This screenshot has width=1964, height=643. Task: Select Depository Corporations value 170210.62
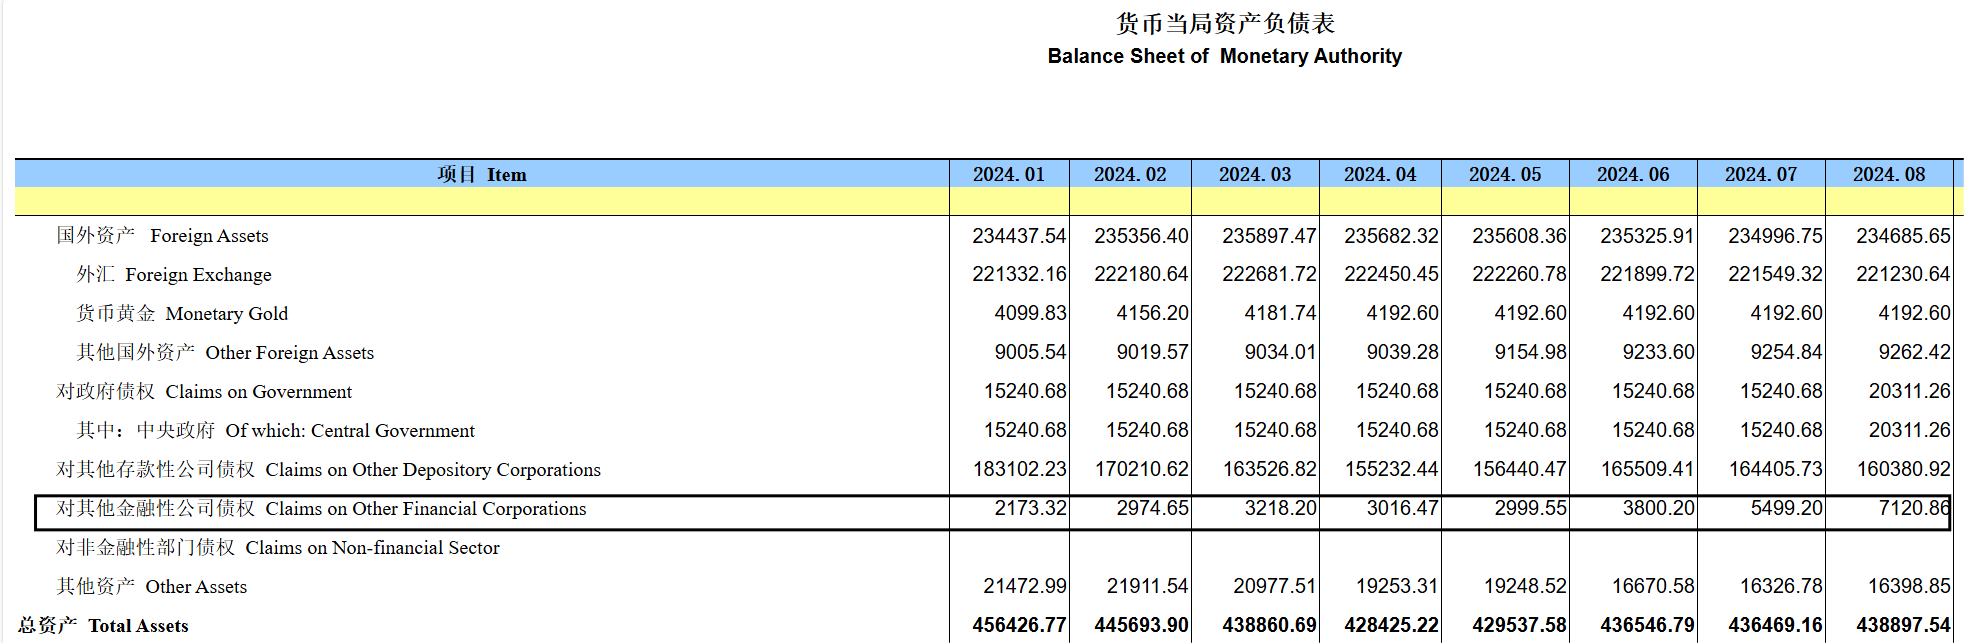tap(1141, 469)
